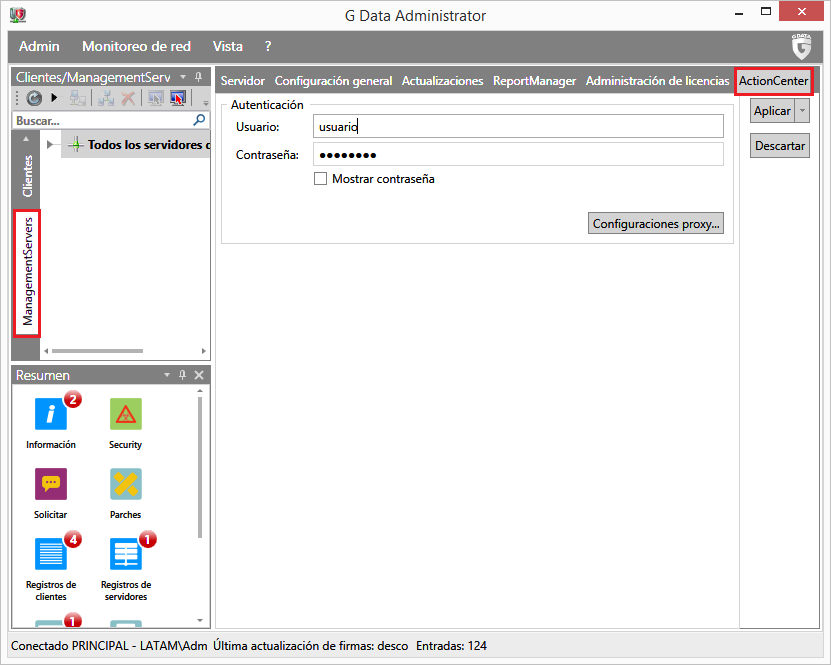Switch to the Actualizaciones tab
The width and height of the screenshot is (831, 665).
pos(442,81)
